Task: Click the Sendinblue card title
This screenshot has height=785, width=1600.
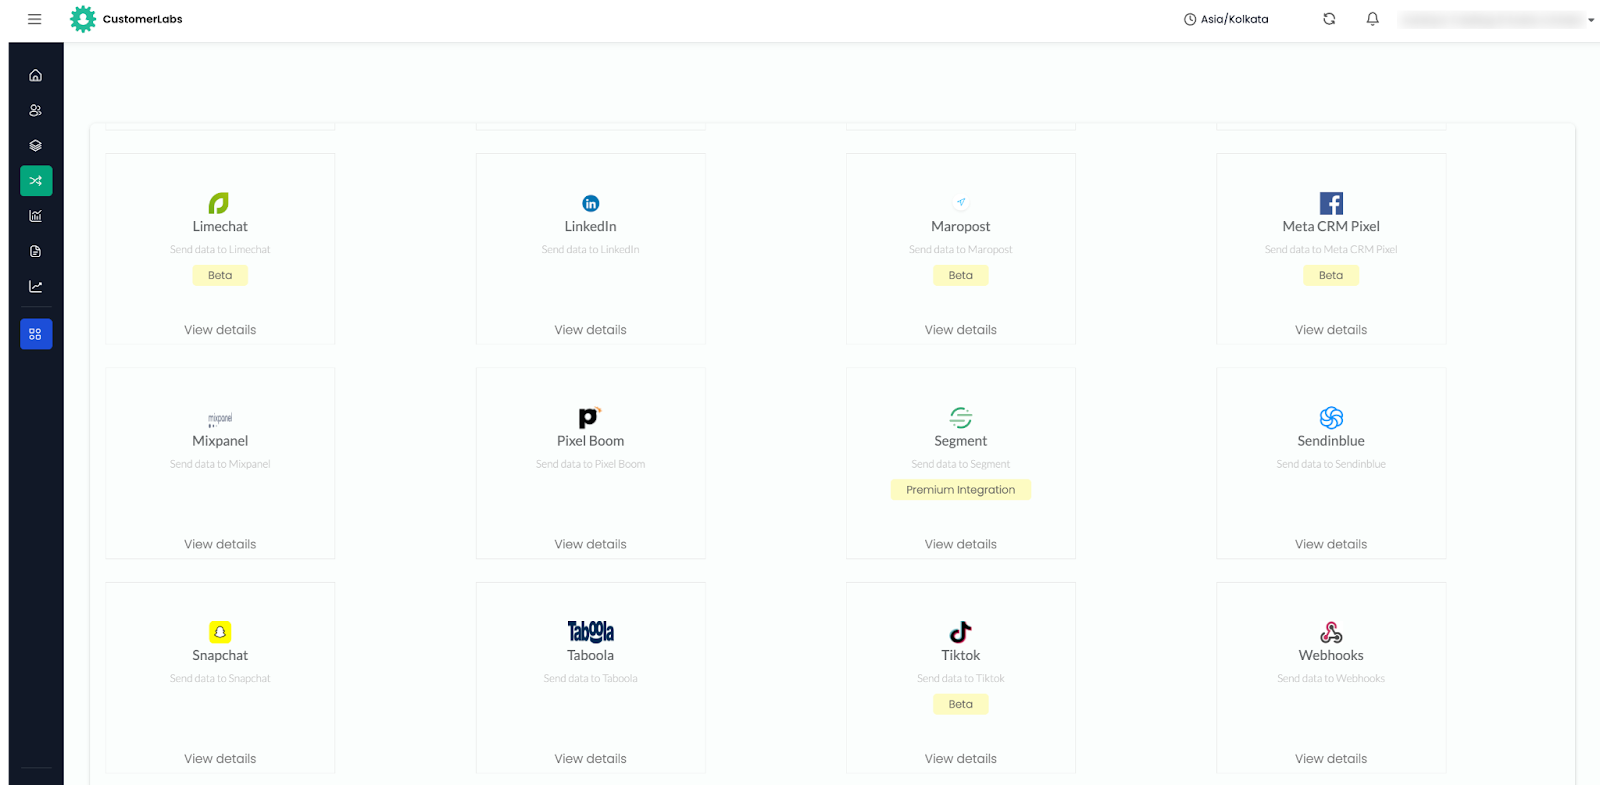Action: click(1331, 441)
